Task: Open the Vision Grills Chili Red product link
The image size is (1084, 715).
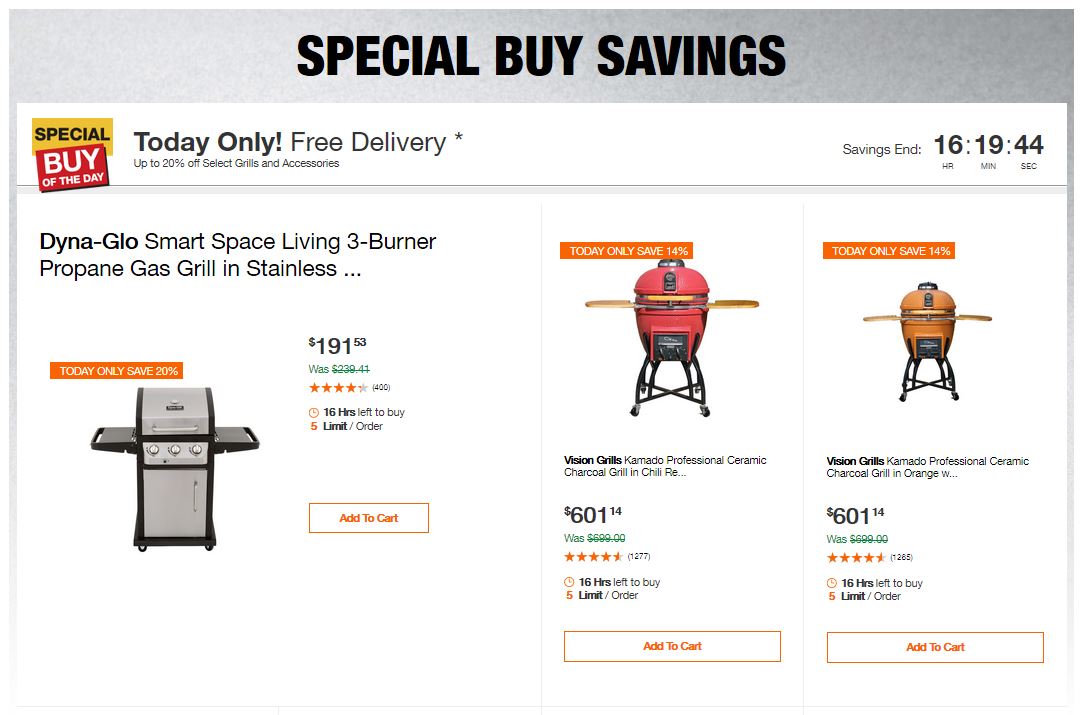Action: coord(665,467)
